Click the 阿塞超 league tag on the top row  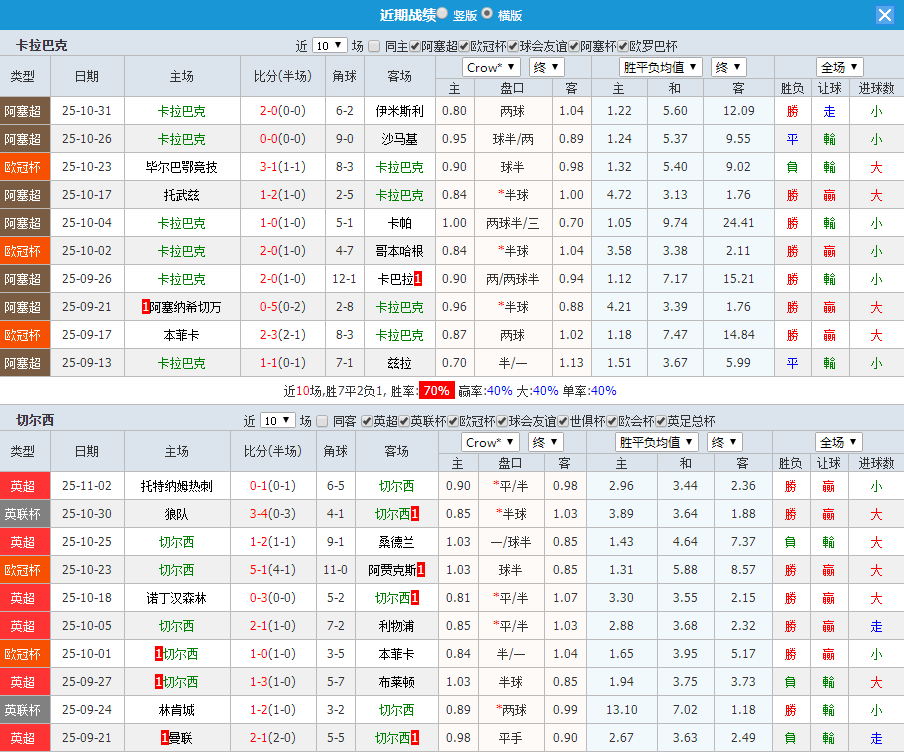(24, 111)
